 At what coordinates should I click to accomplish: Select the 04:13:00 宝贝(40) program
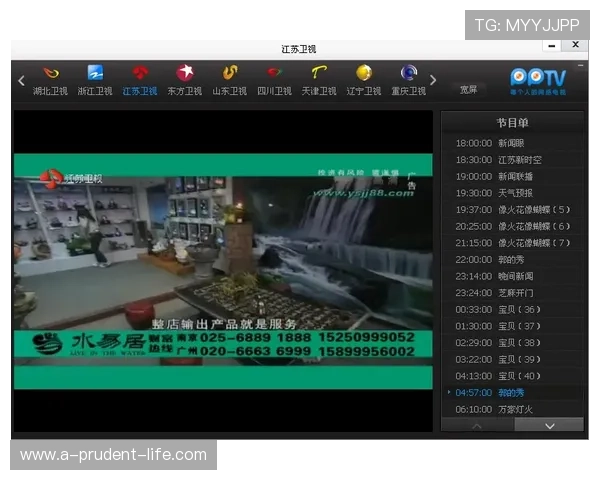(512, 376)
